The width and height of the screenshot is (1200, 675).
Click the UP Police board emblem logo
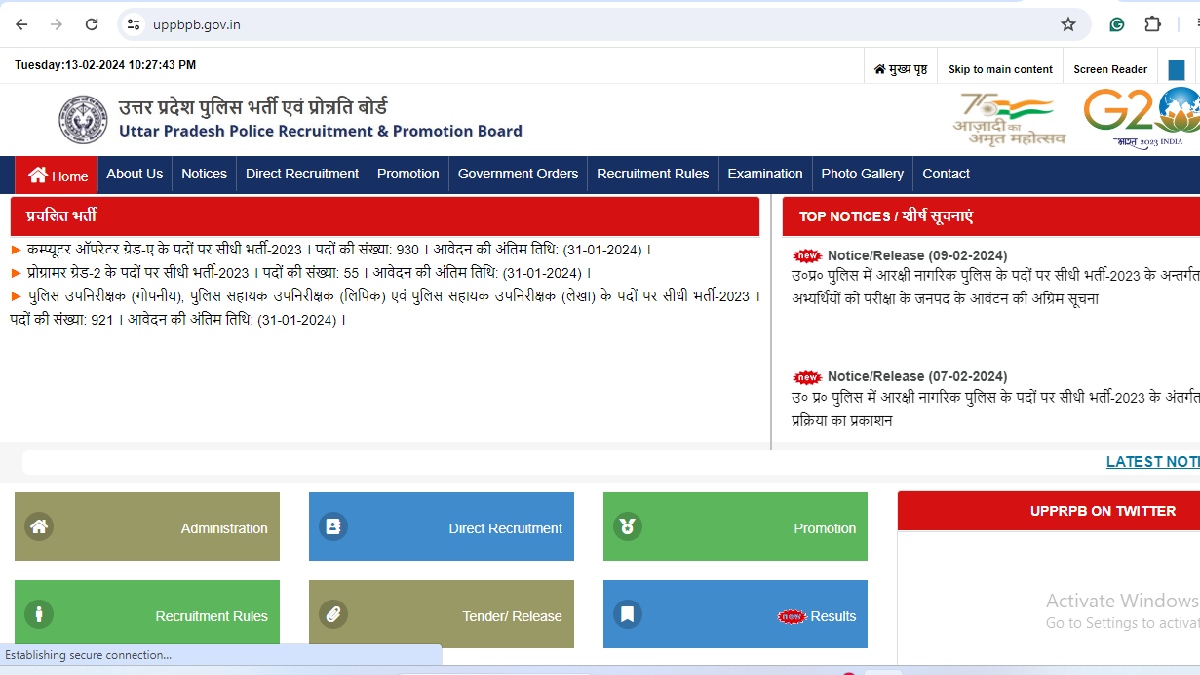[82, 120]
